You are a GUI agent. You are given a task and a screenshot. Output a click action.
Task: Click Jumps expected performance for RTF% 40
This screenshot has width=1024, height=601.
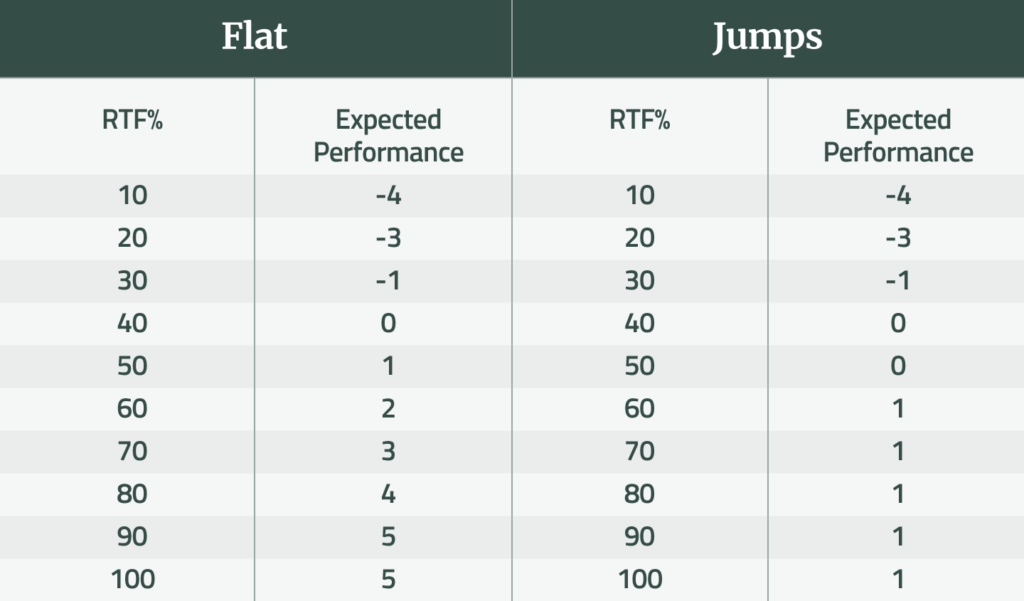(898, 323)
